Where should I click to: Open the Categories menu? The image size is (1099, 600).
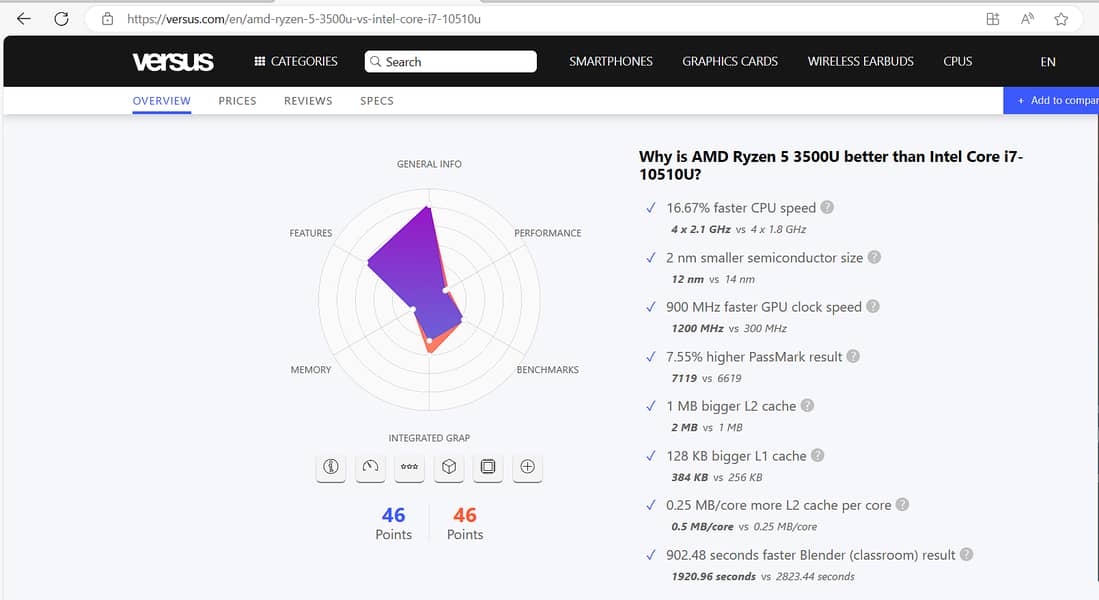pyautogui.click(x=296, y=62)
